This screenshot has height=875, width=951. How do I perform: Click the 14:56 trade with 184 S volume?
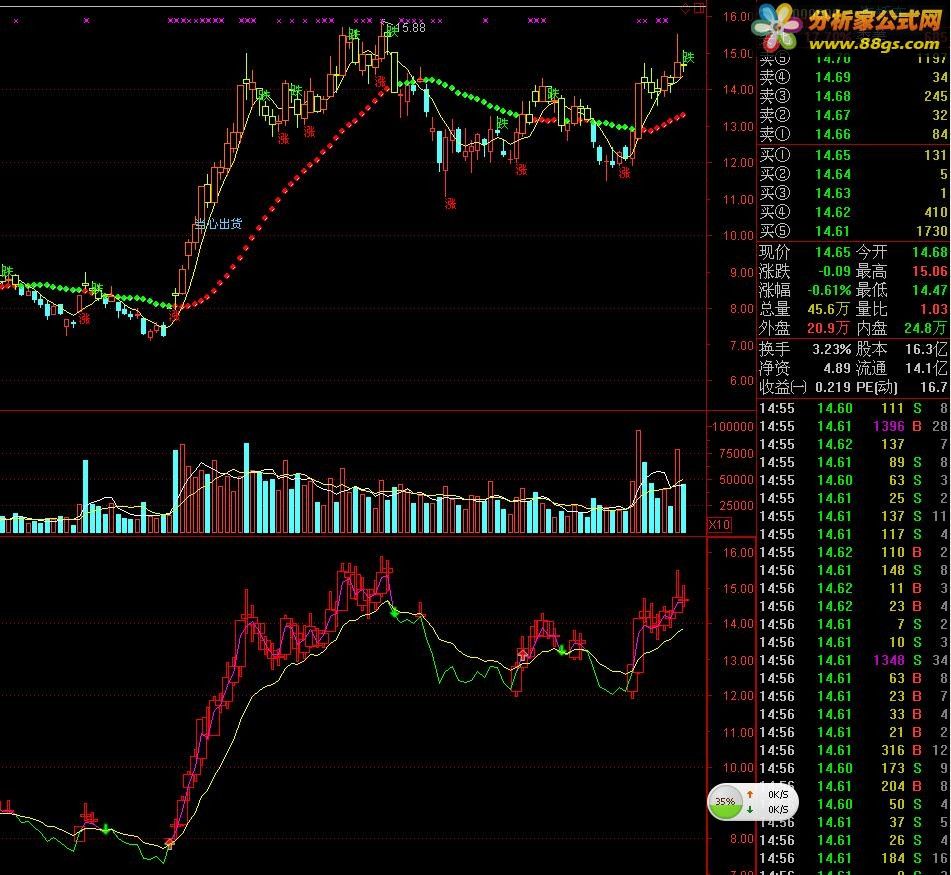coord(853,858)
